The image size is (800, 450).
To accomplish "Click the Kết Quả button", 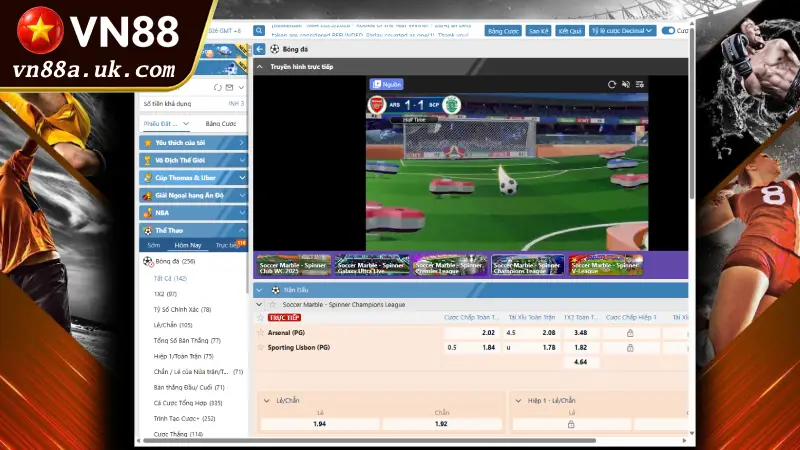I will click(x=570, y=31).
